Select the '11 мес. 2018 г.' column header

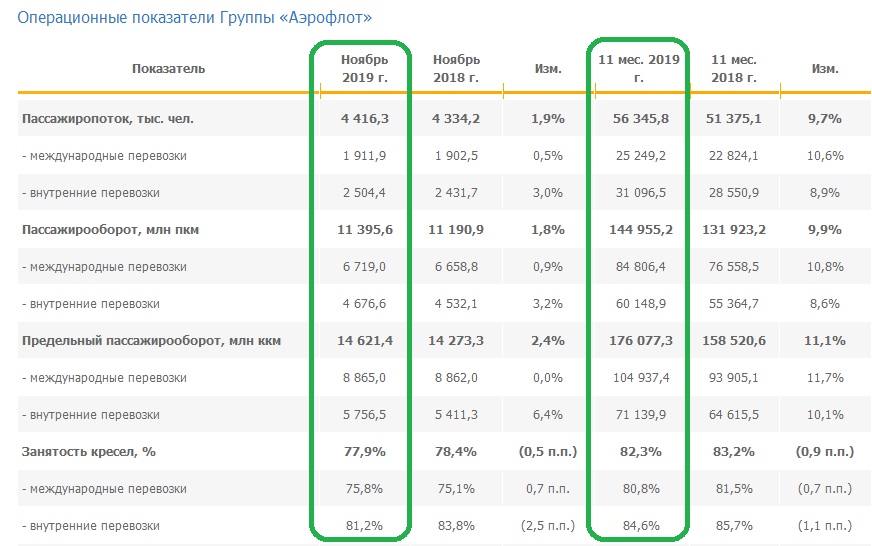734,68
